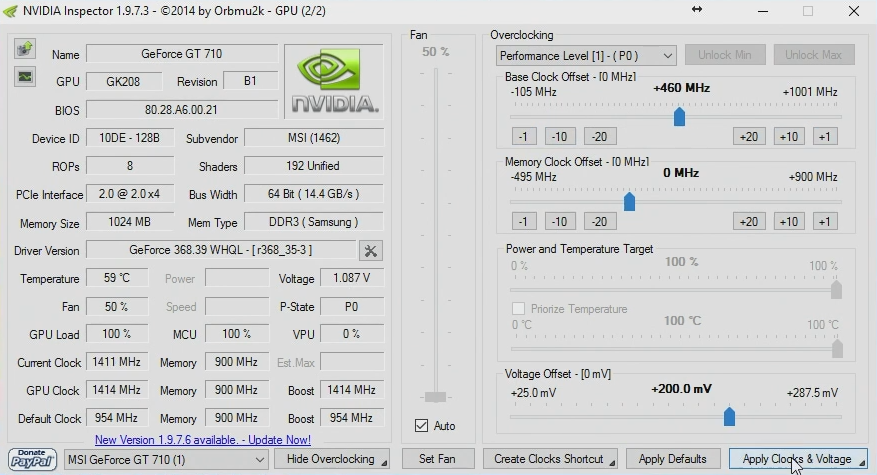Click the Unlock Min button

724,55
